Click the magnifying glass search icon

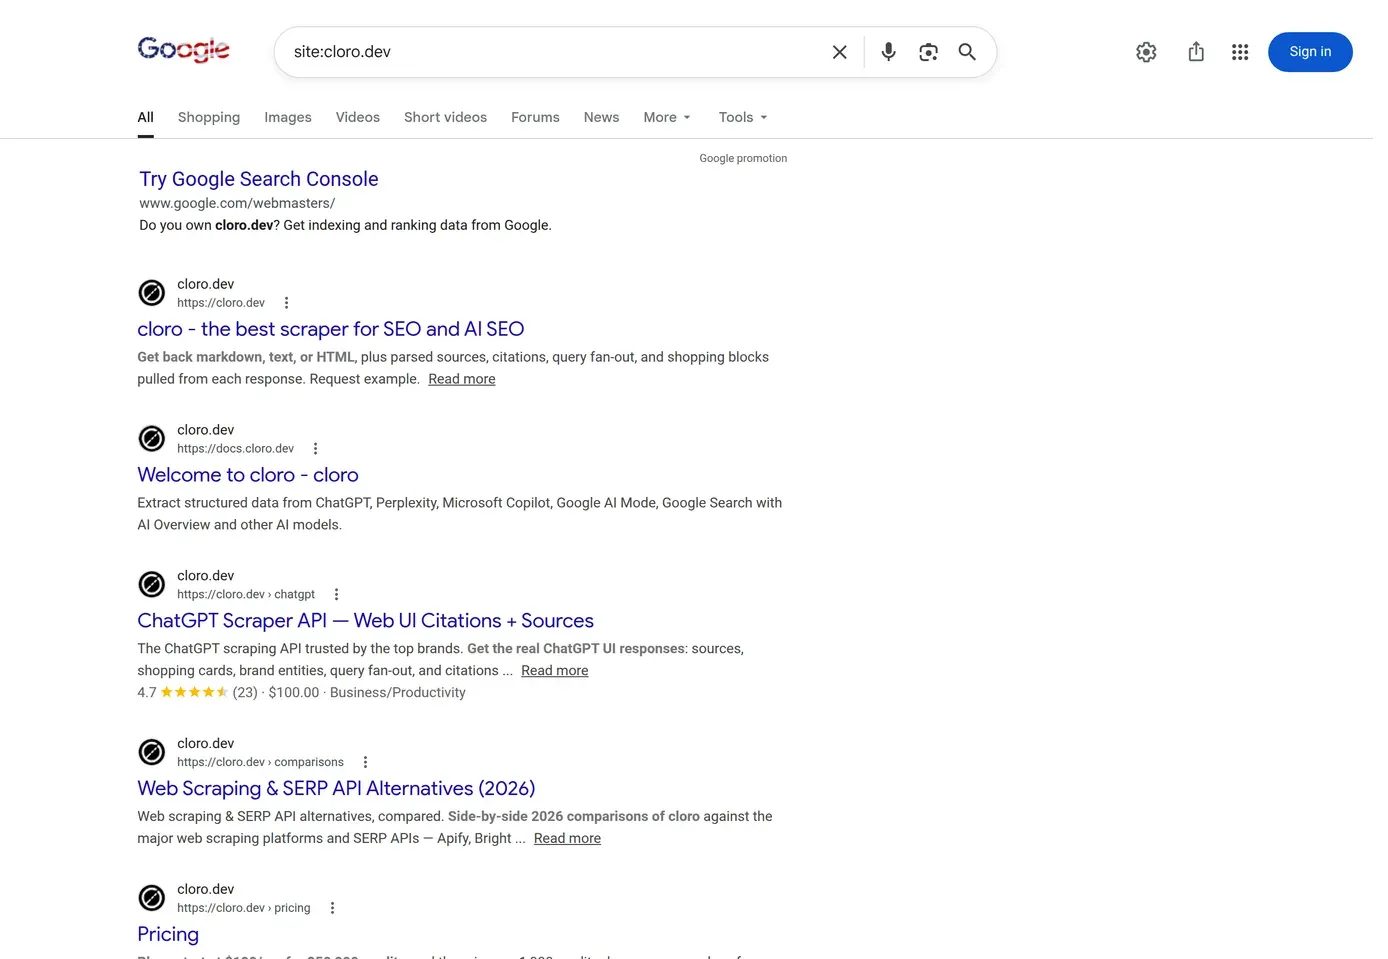[967, 52]
